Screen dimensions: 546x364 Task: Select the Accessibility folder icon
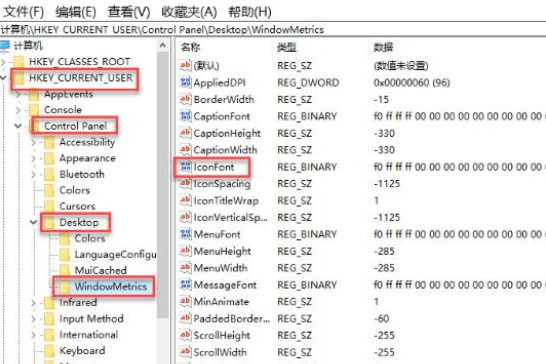tap(49, 142)
